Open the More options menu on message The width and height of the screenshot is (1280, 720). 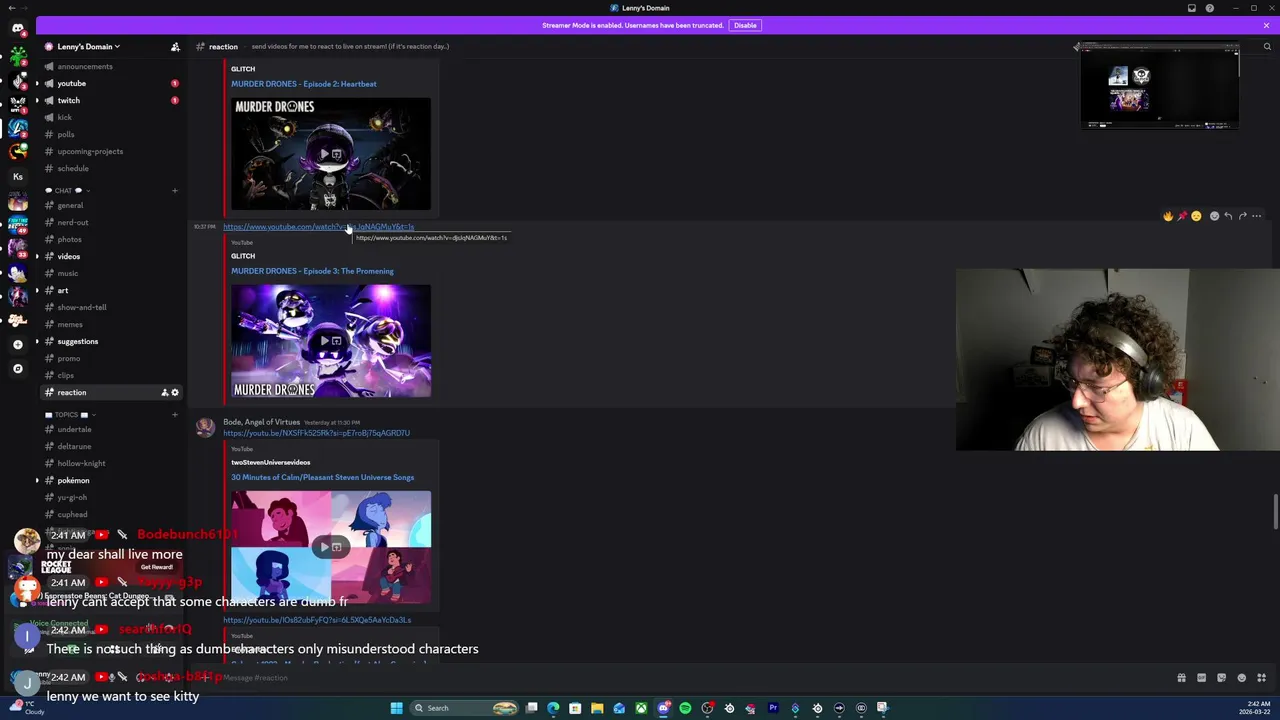1257,216
